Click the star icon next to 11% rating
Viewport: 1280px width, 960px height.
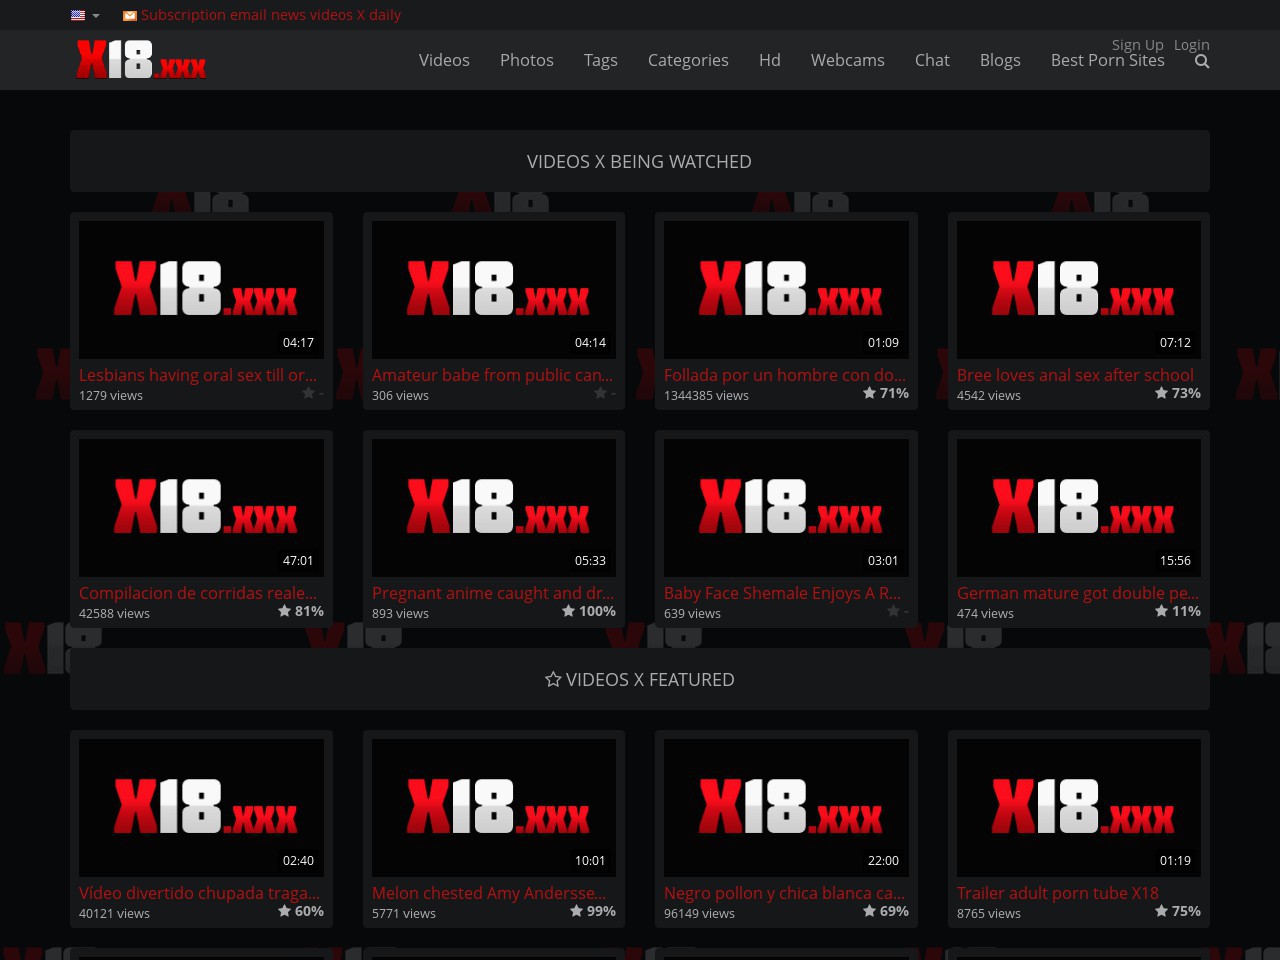(1161, 611)
